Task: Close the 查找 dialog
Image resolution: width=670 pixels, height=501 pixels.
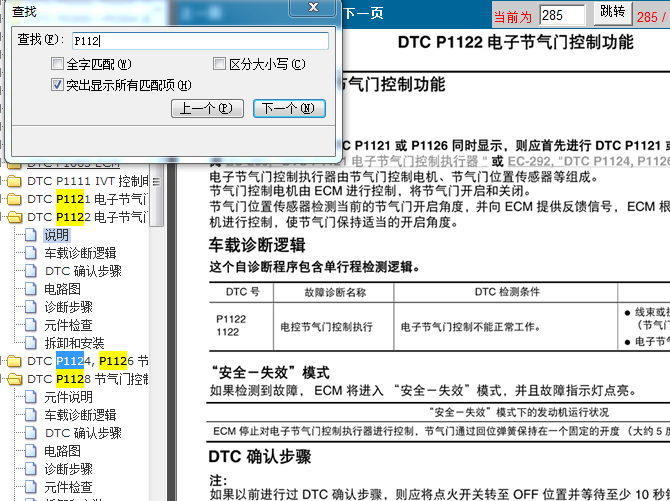Action: pyautogui.click(x=313, y=7)
